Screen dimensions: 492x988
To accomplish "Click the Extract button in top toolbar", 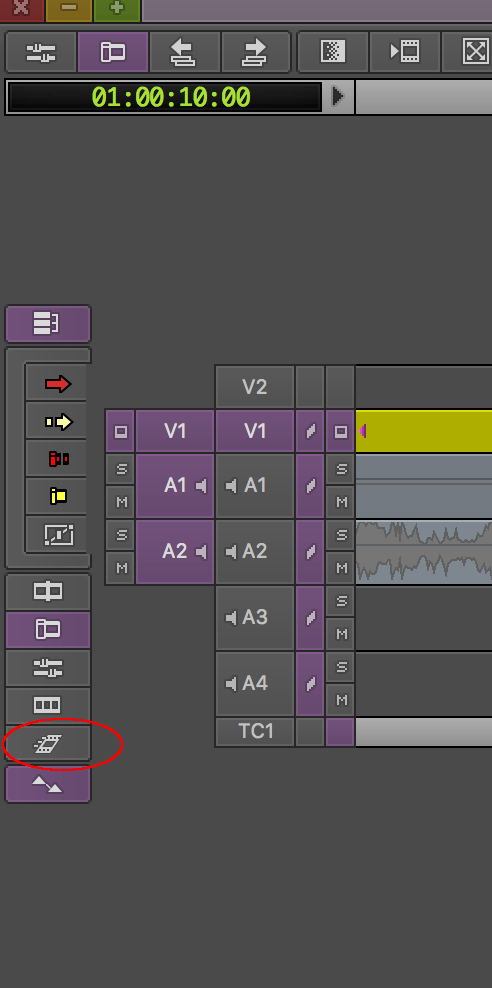I will pos(256,52).
